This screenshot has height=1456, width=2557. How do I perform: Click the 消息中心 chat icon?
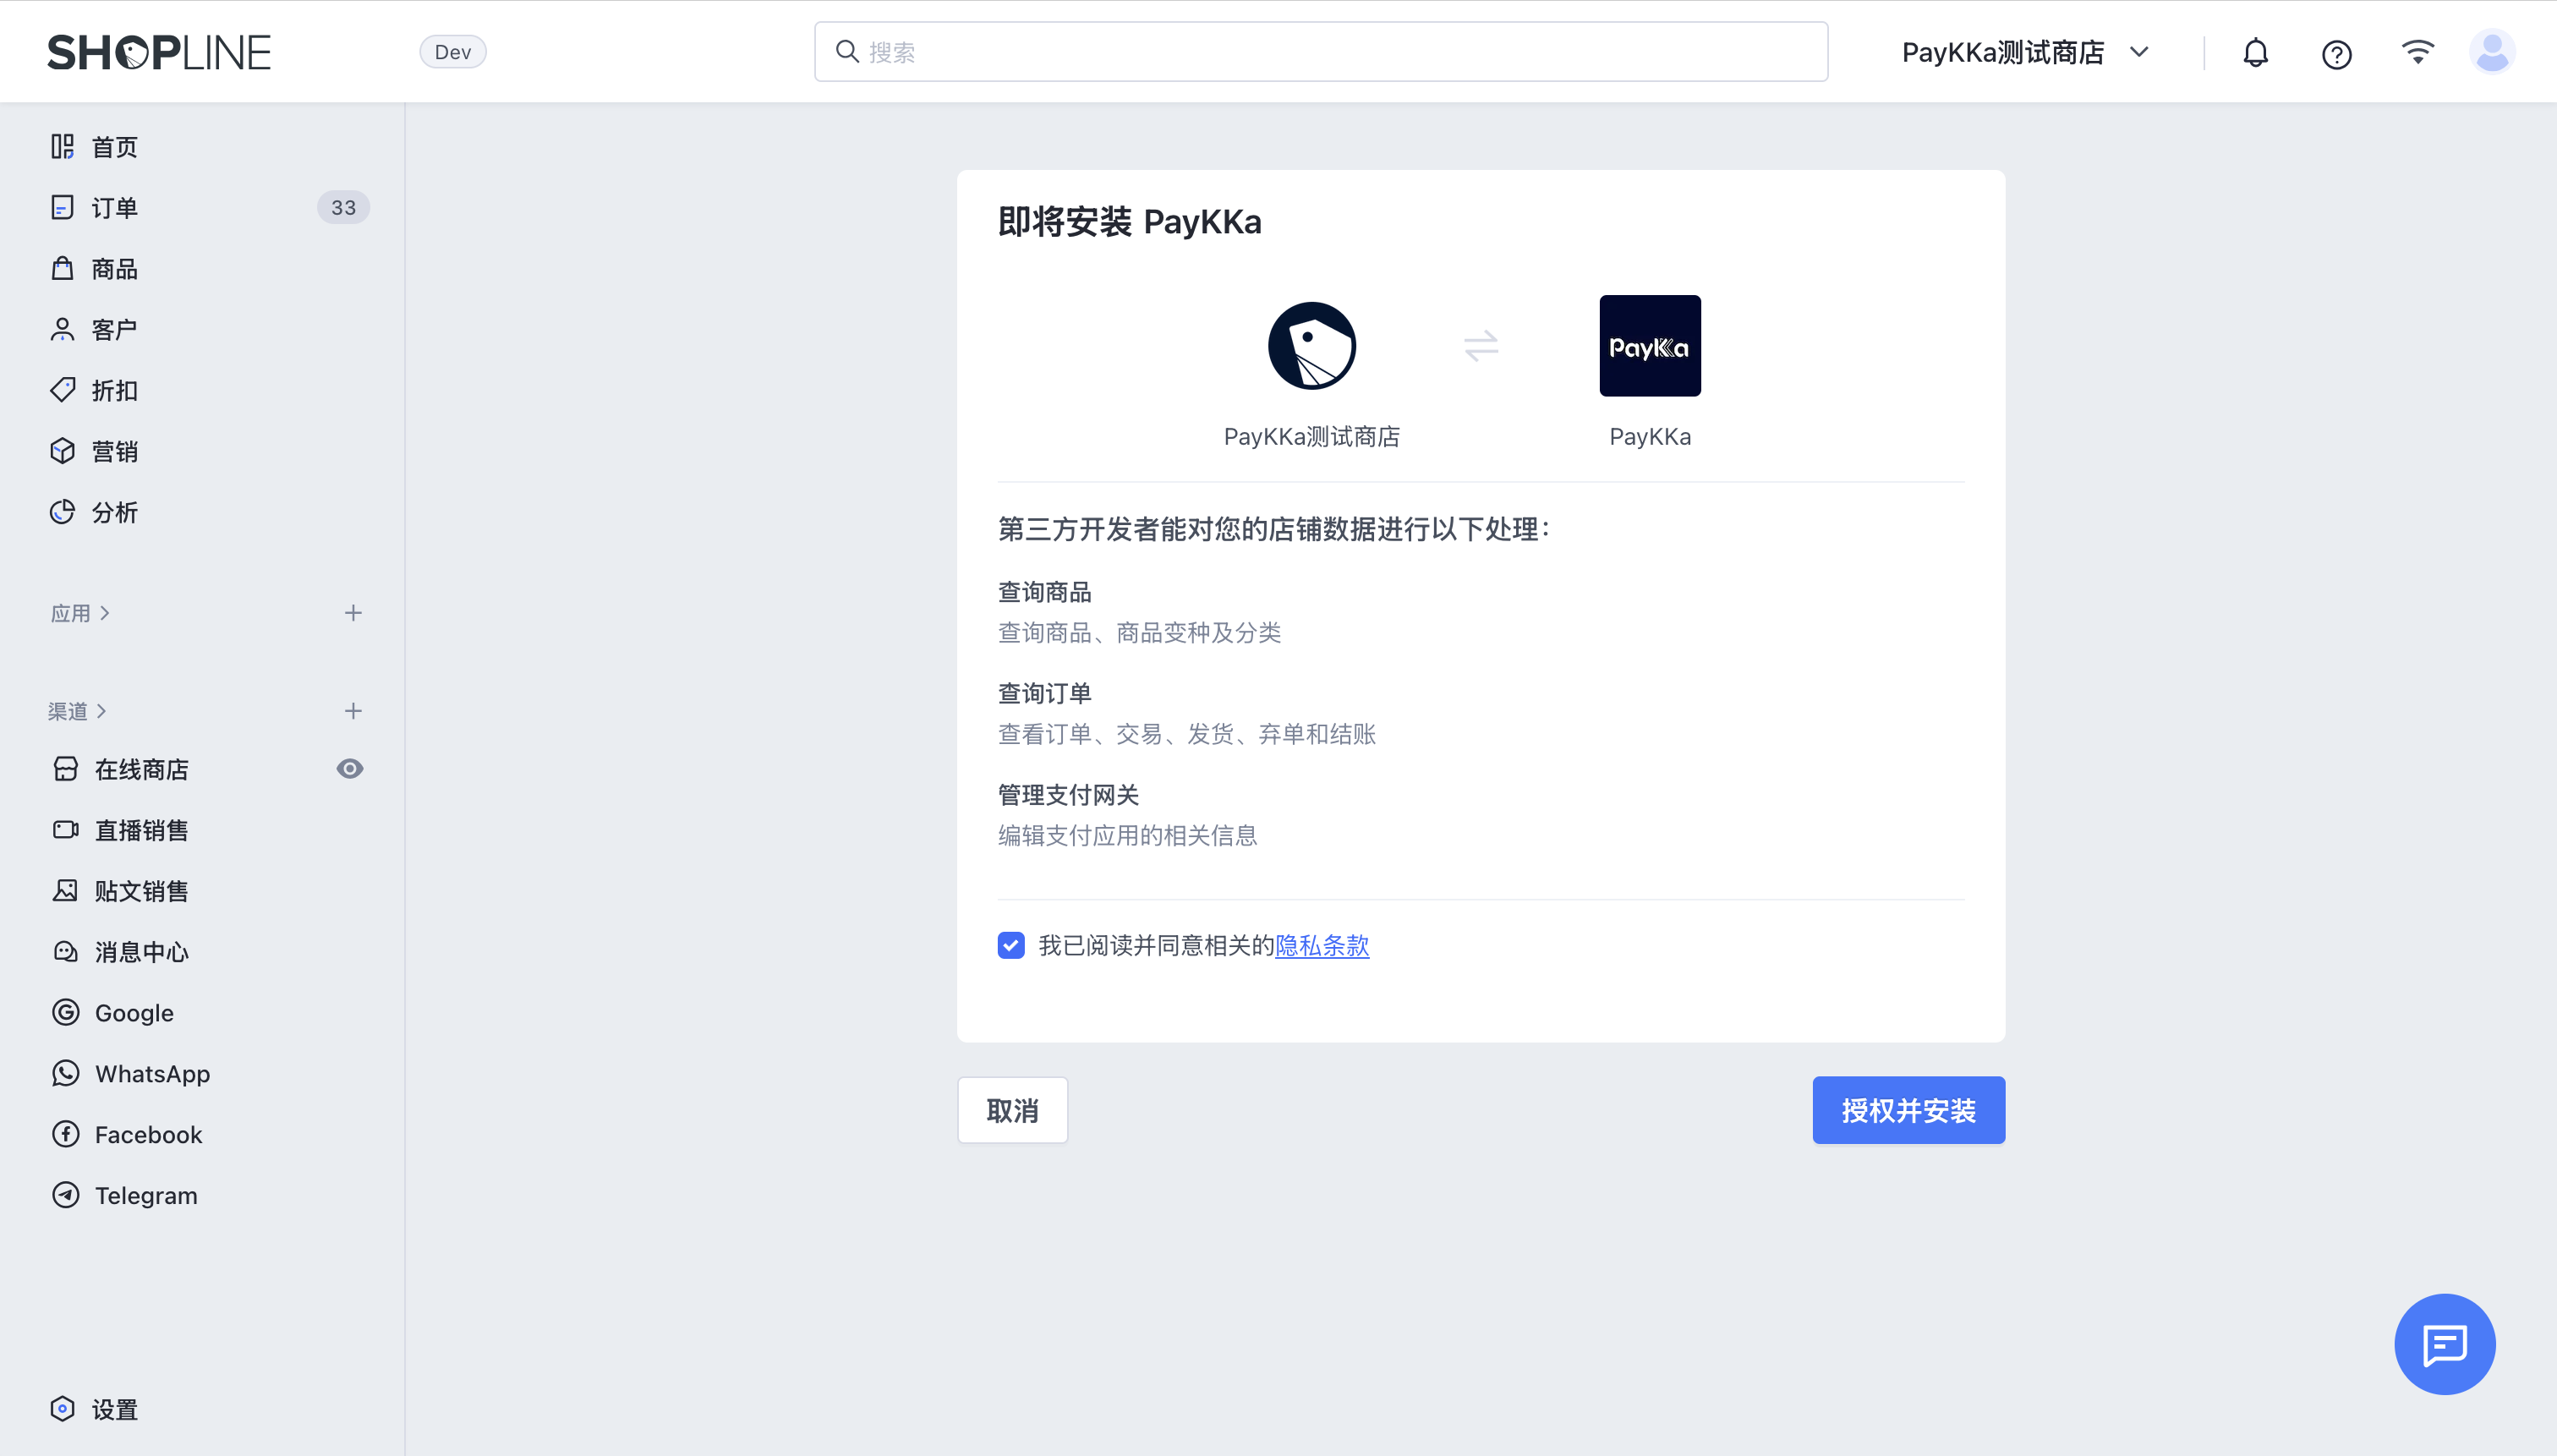click(66, 951)
